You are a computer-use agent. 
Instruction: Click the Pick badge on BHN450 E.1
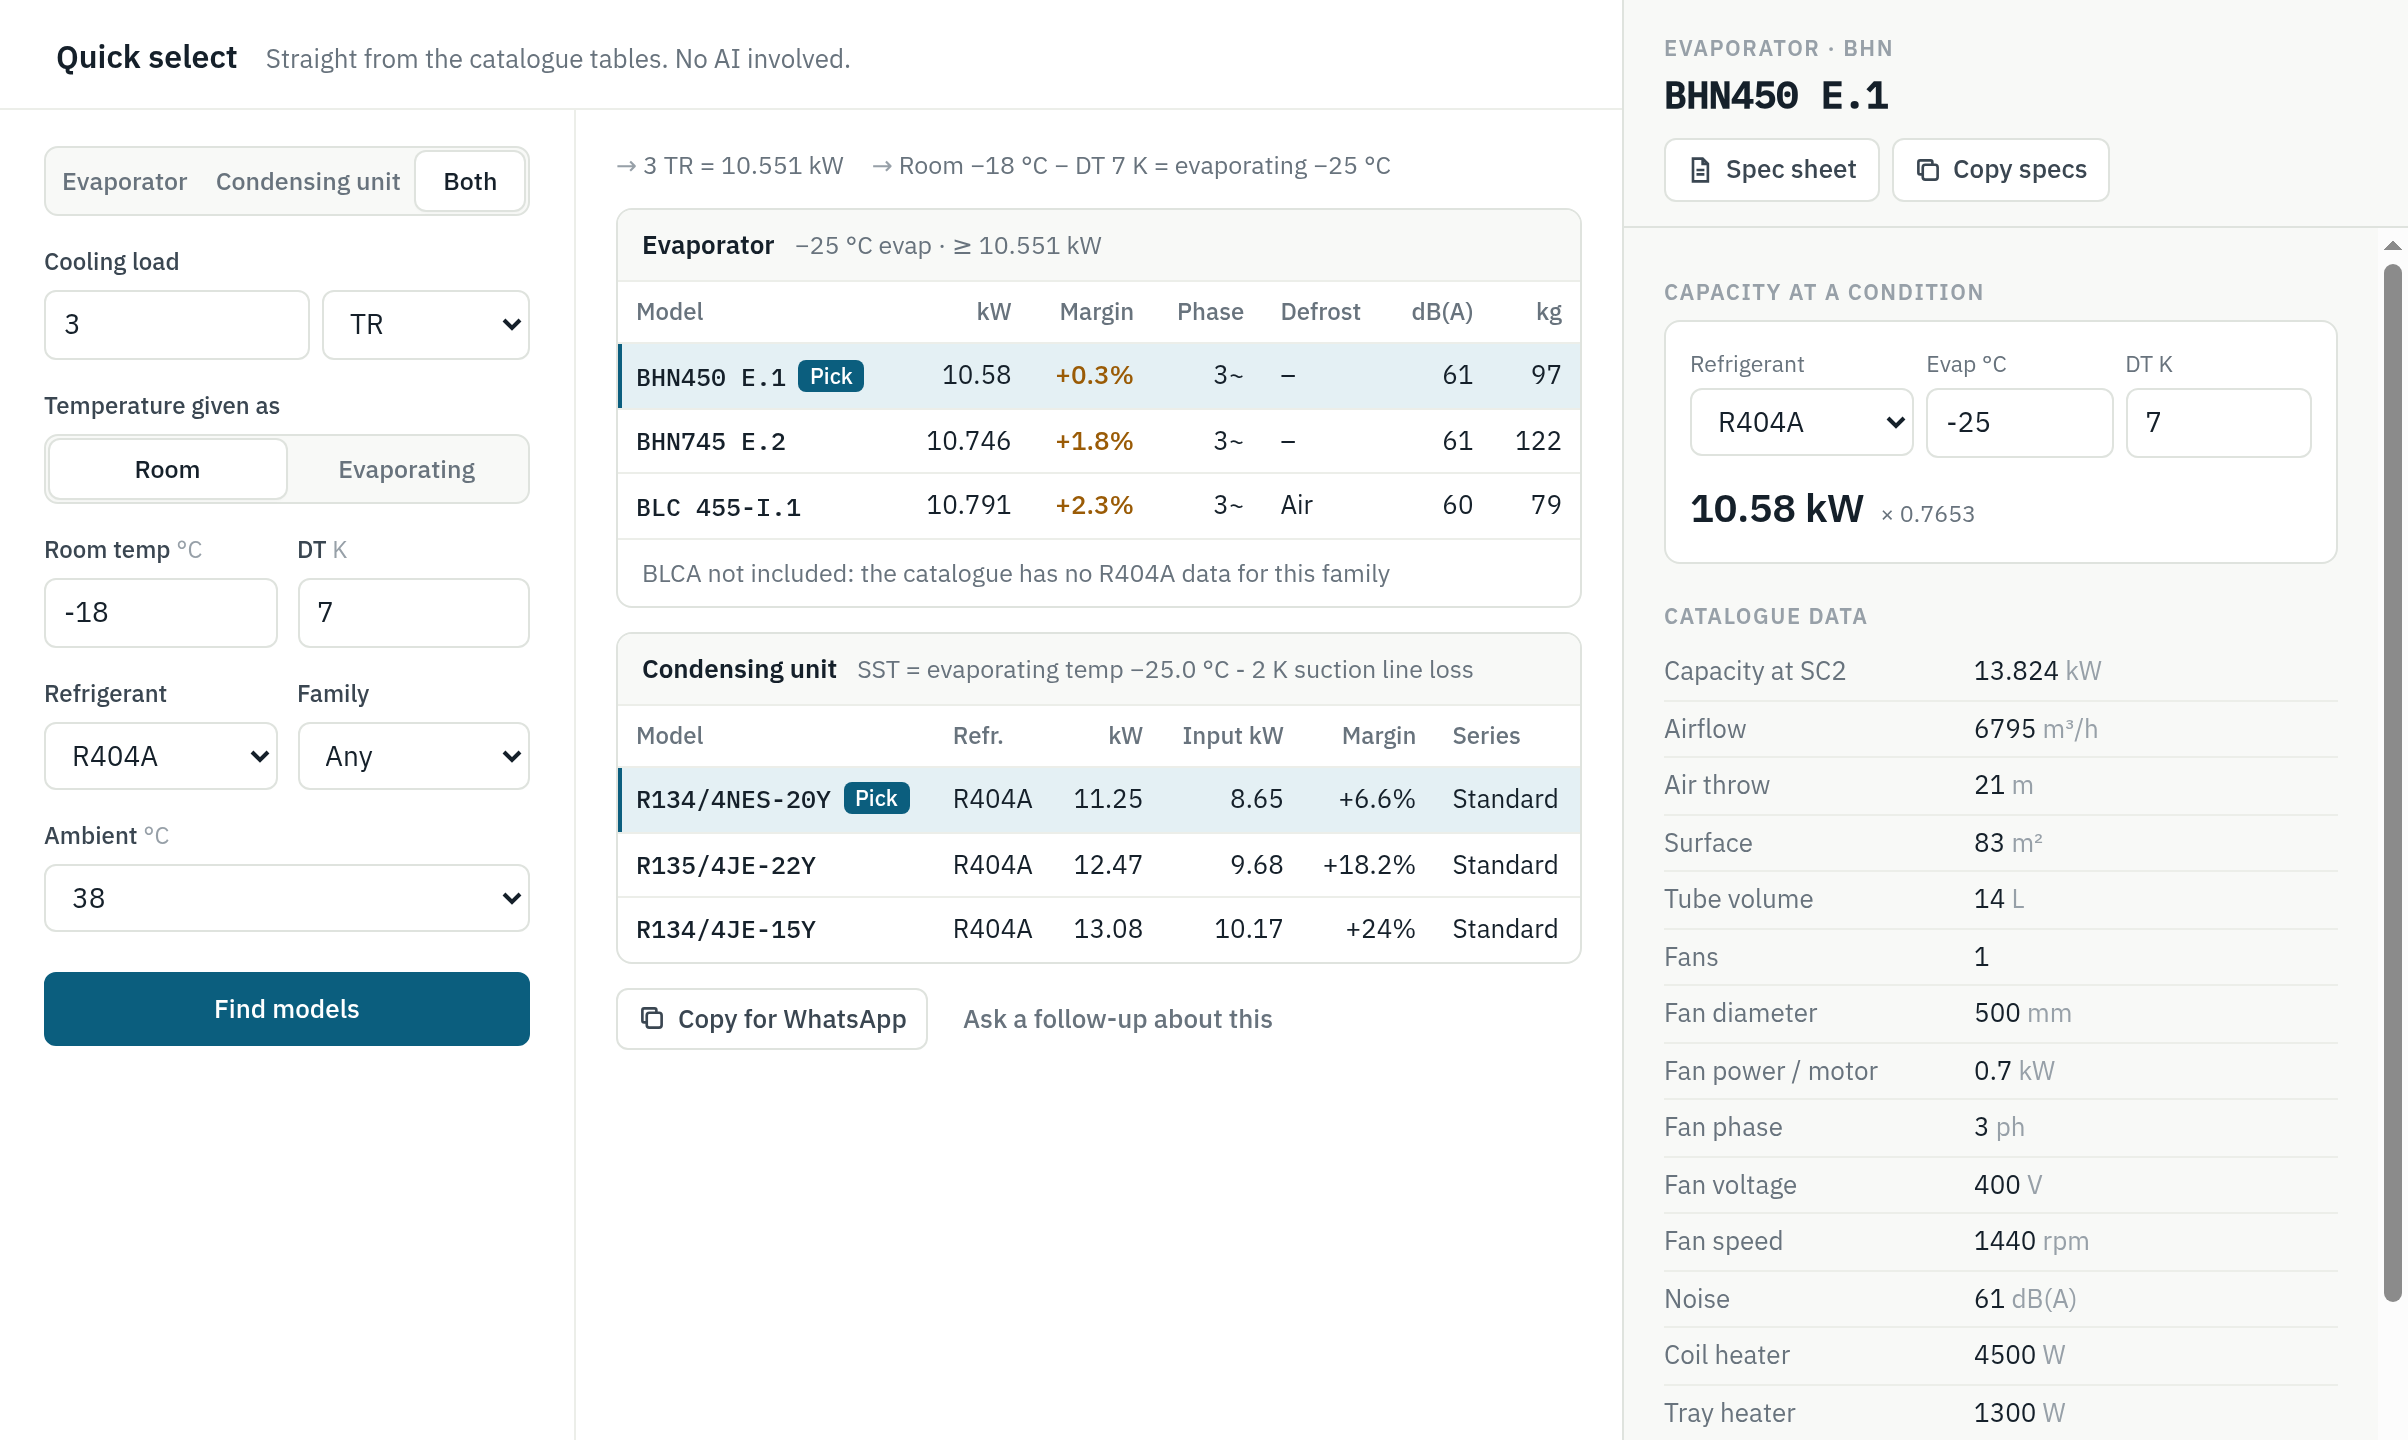830,376
